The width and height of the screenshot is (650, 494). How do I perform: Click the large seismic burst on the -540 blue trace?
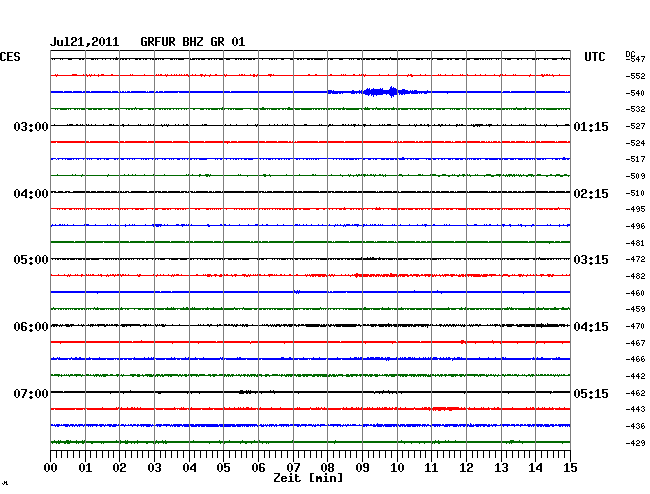(379, 92)
